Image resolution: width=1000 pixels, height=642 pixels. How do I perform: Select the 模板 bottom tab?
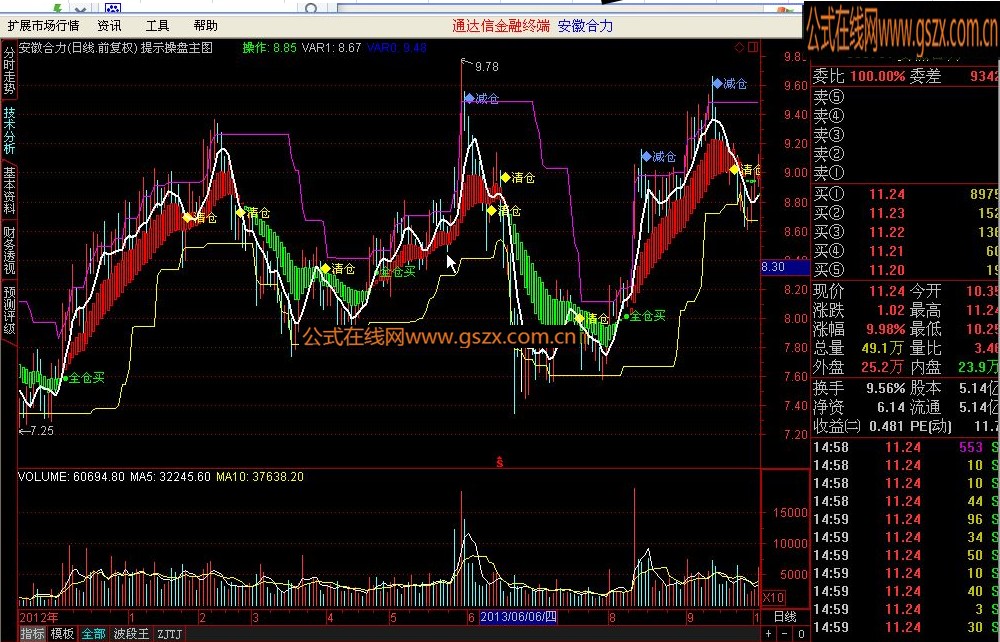[62, 634]
